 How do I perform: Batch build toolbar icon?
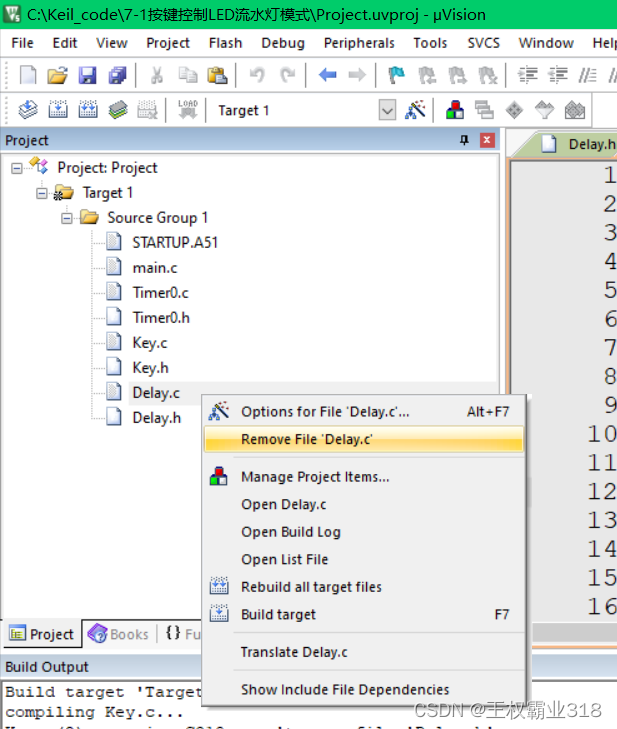[x=118, y=110]
